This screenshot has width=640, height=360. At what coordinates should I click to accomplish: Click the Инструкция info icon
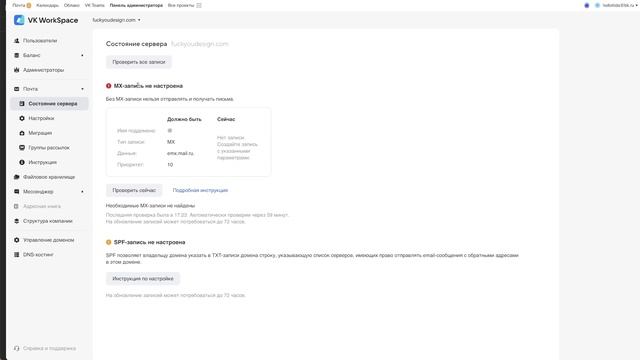coord(22,162)
